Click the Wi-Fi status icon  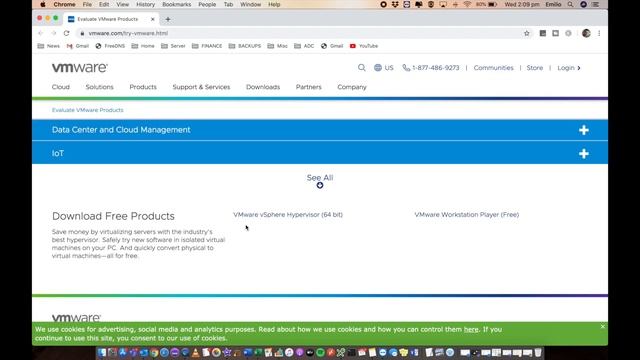[467, 4]
